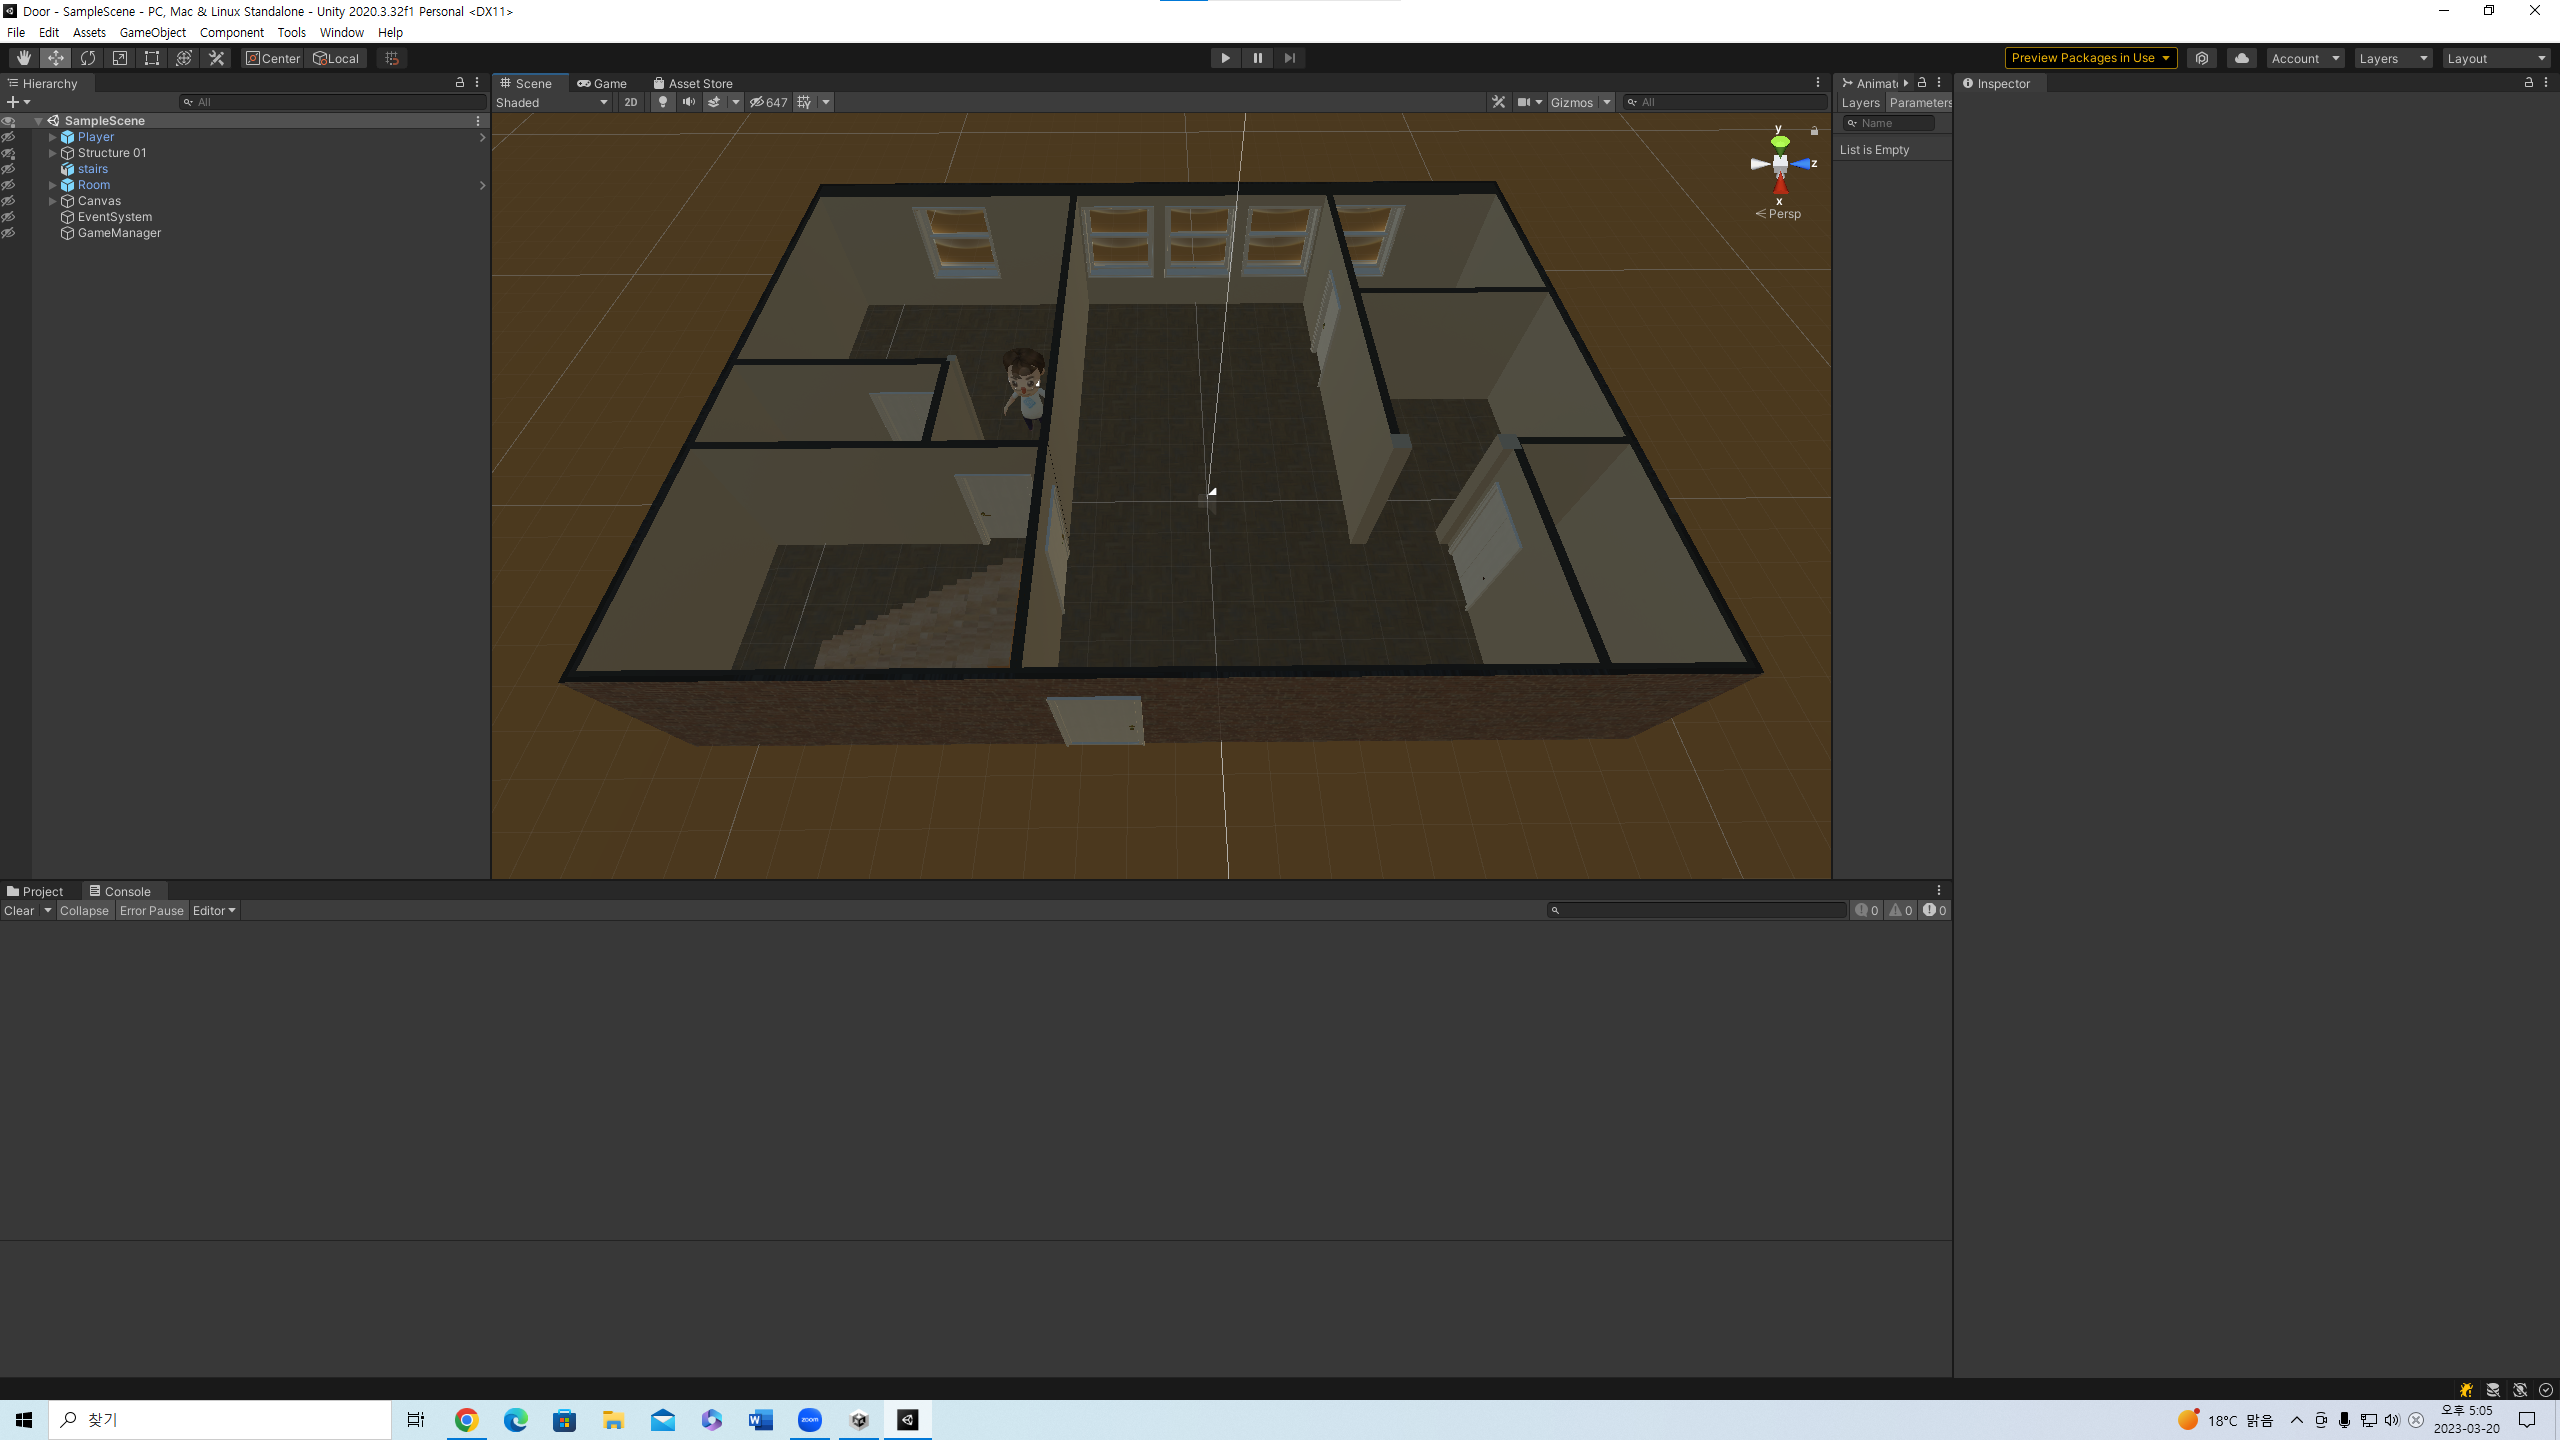Open scene view component tools

(1498, 102)
